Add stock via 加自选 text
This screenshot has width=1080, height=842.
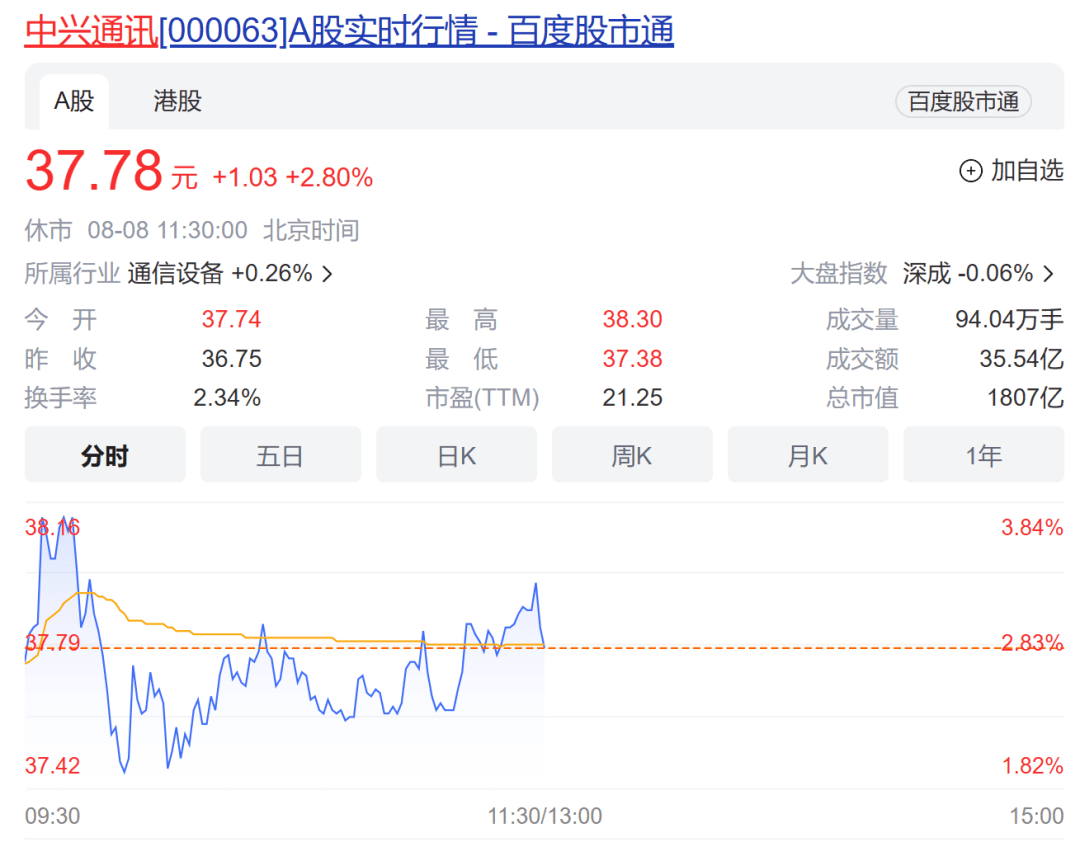[x=1027, y=171]
